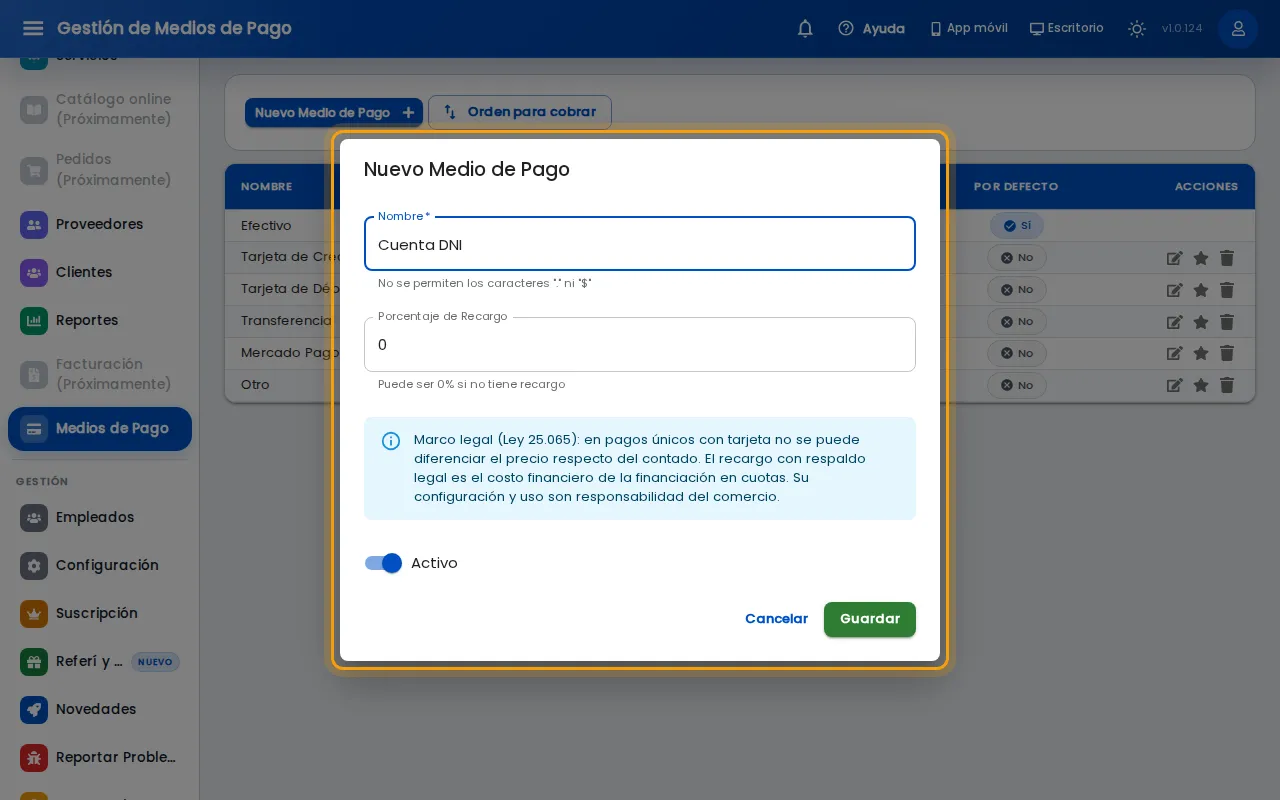Toggle the Activo switch off
This screenshot has width=1280, height=800.
[x=383, y=563]
